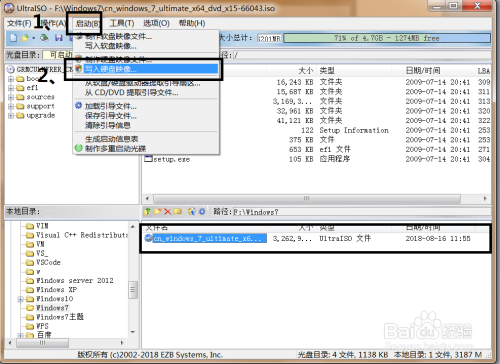Click the LBA column header
Viewport: 500px width, 364px height.
coord(483,71)
